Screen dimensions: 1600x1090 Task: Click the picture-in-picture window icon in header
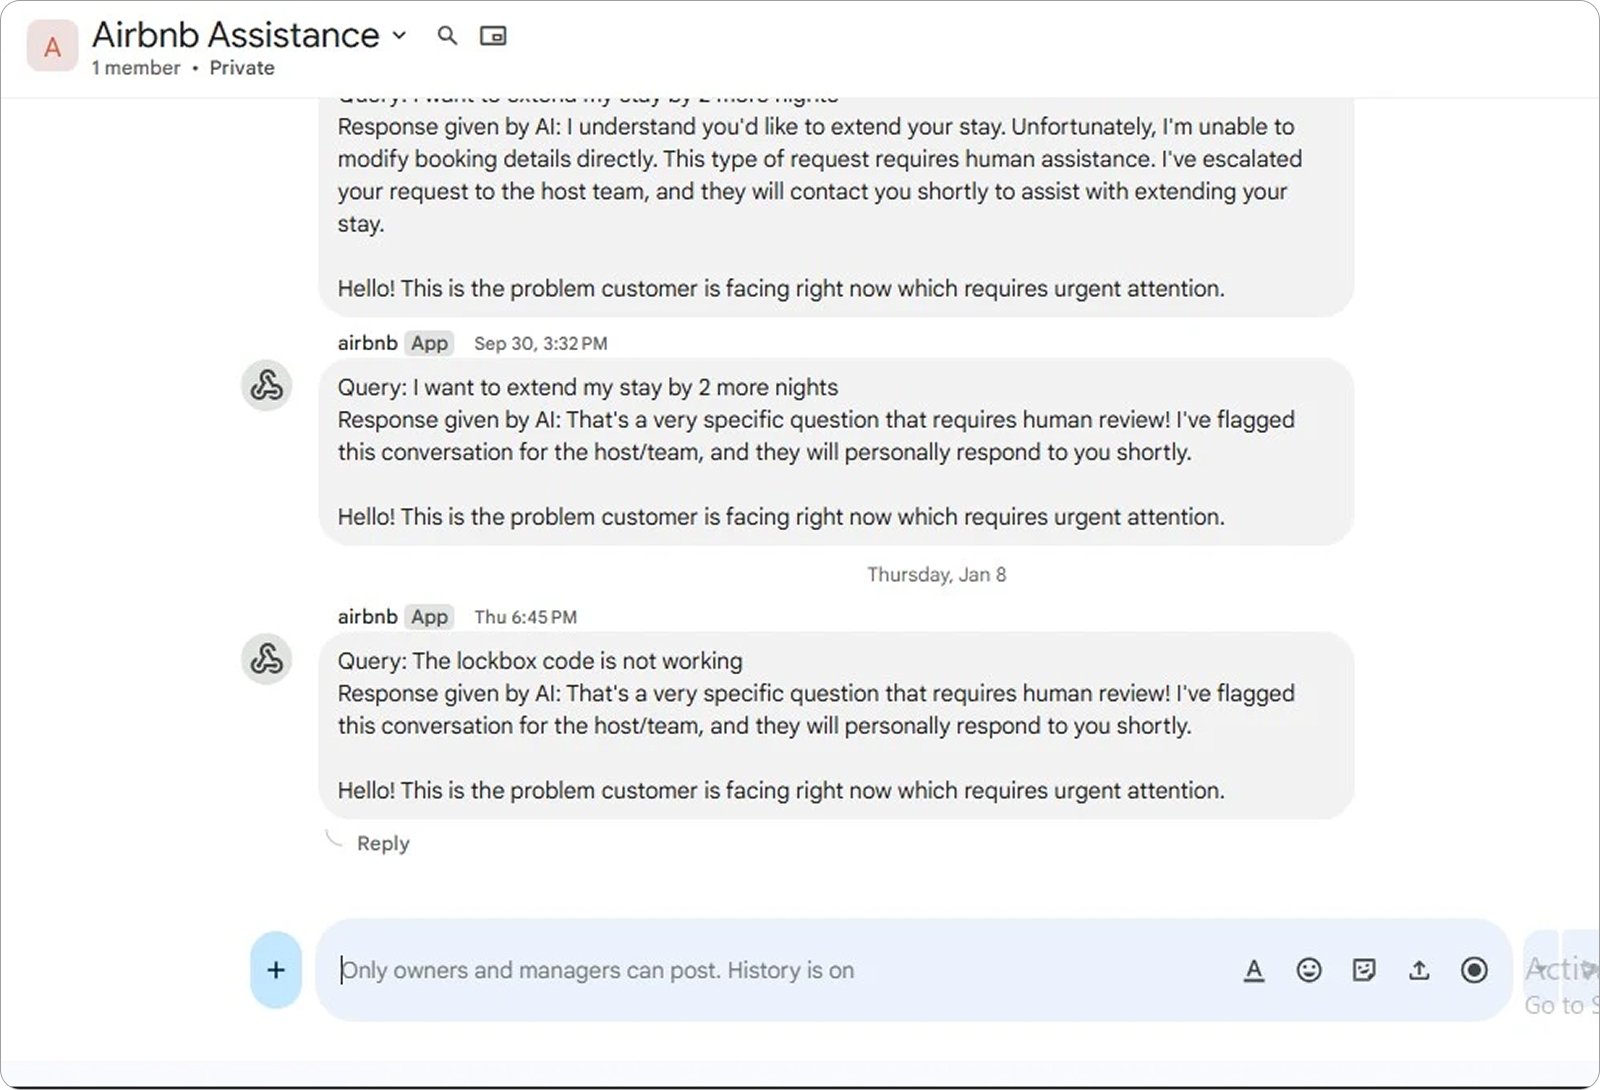(493, 36)
